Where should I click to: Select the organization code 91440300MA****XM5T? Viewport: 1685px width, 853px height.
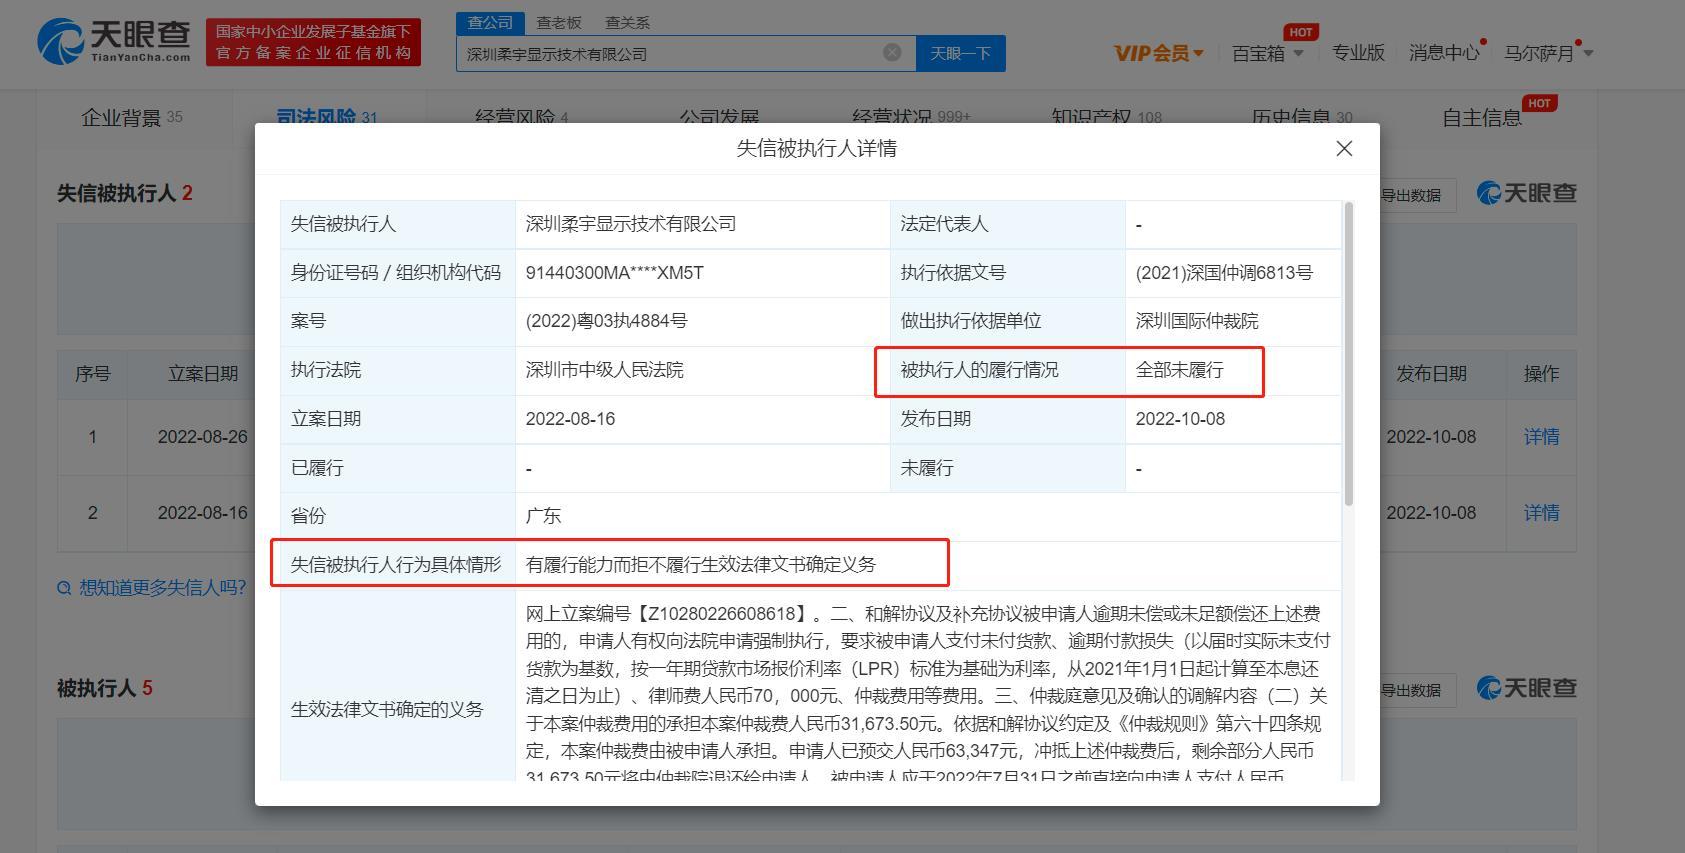click(615, 273)
